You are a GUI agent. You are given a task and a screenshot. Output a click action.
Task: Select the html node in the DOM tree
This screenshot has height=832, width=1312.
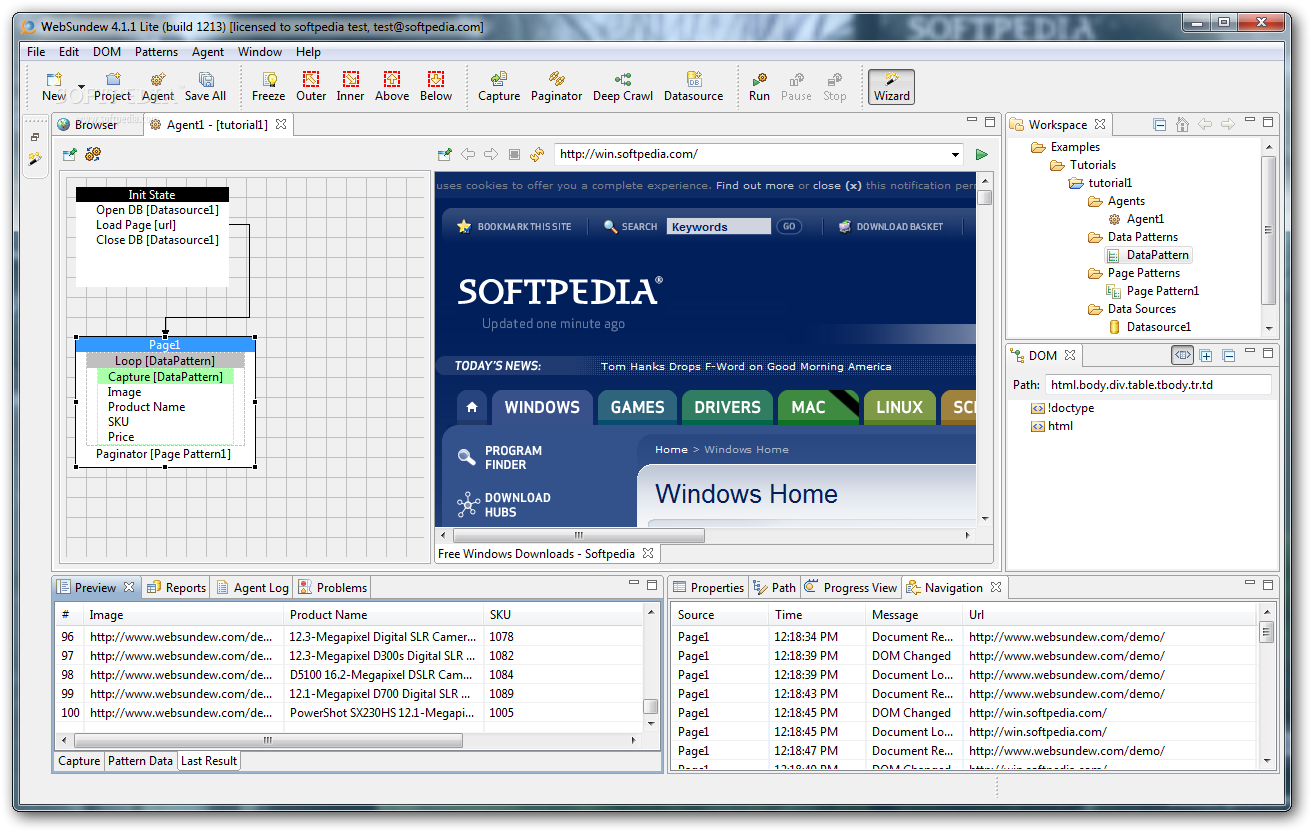(1060, 426)
